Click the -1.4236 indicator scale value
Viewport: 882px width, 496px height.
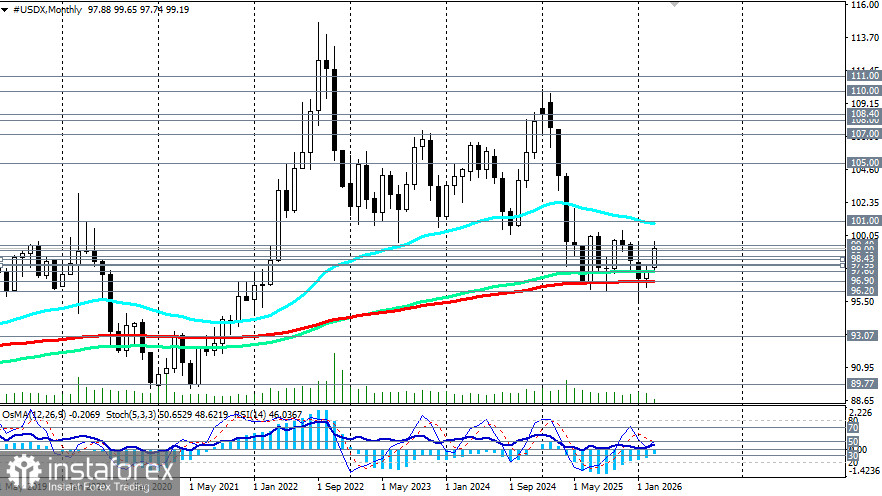(x=864, y=471)
